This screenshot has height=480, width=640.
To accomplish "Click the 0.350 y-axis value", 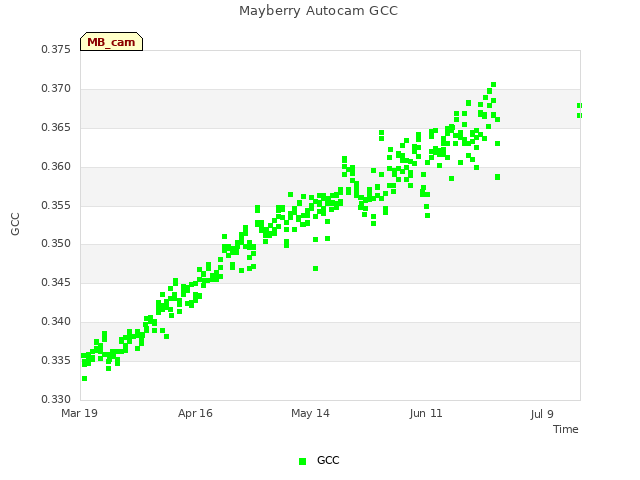I will click(x=56, y=244).
